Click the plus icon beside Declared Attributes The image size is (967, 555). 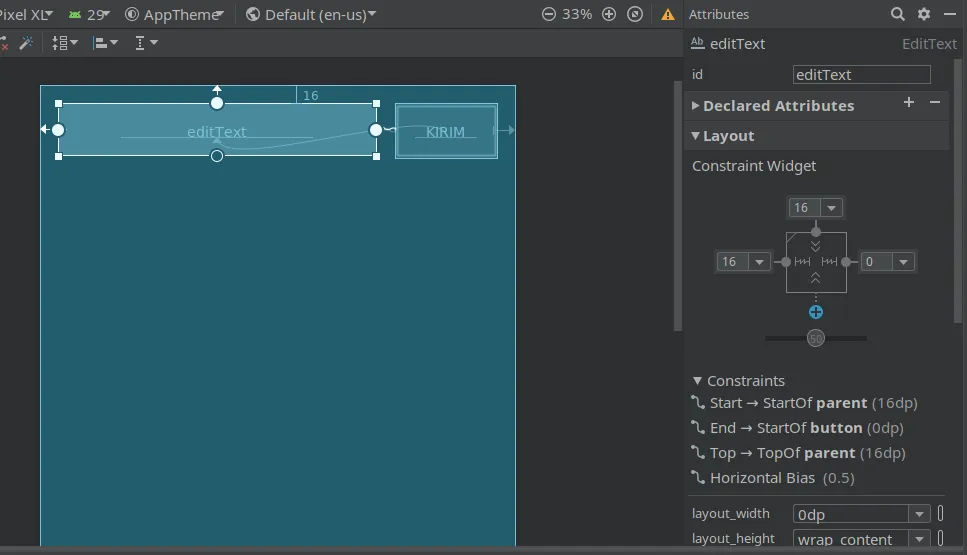[x=908, y=102]
